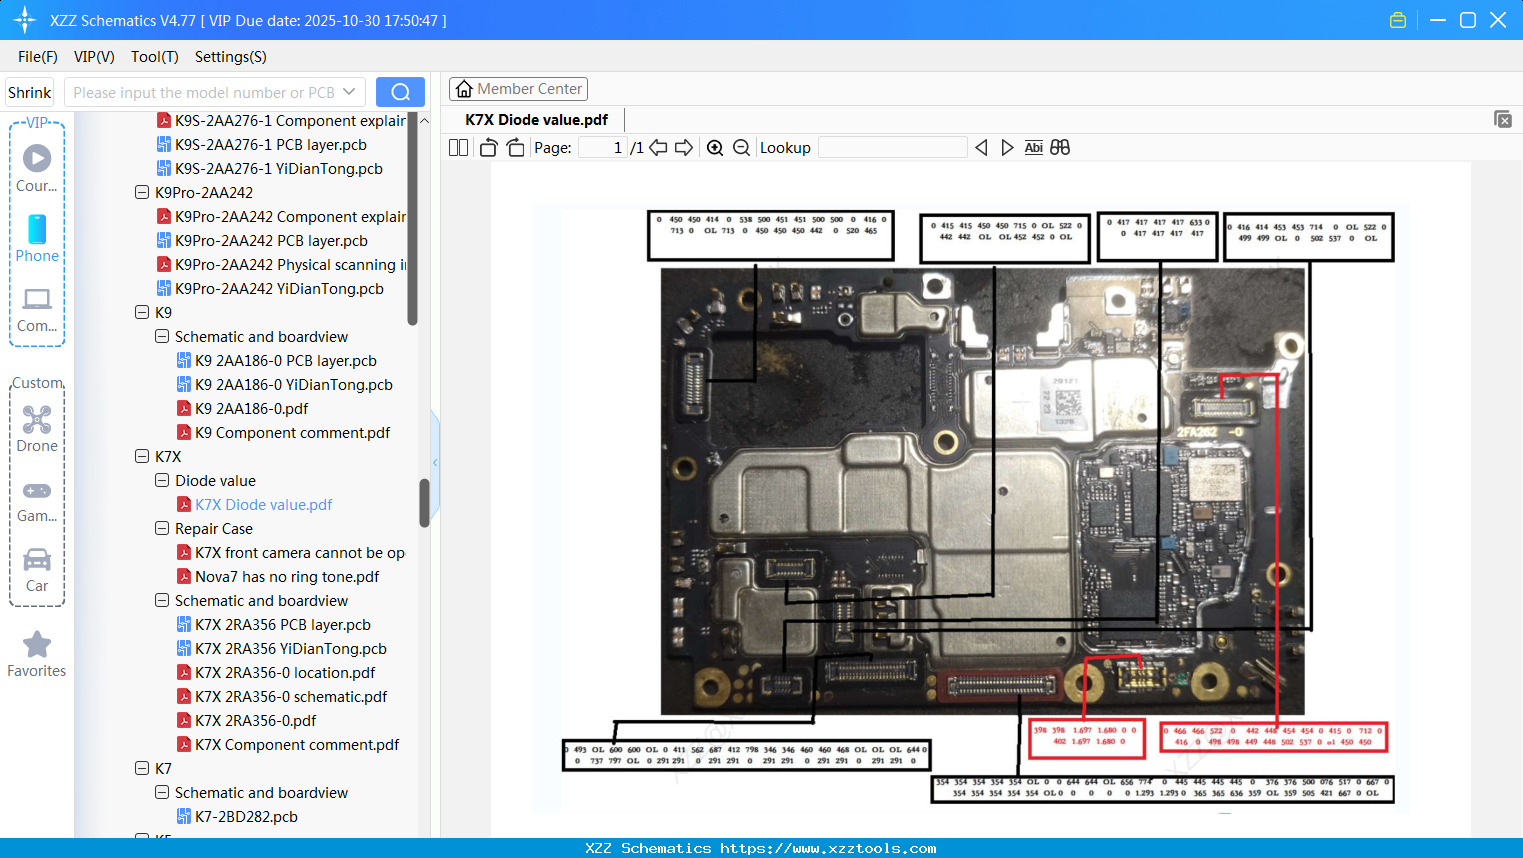
Task: Open the Member Center
Action: point(518,88)
